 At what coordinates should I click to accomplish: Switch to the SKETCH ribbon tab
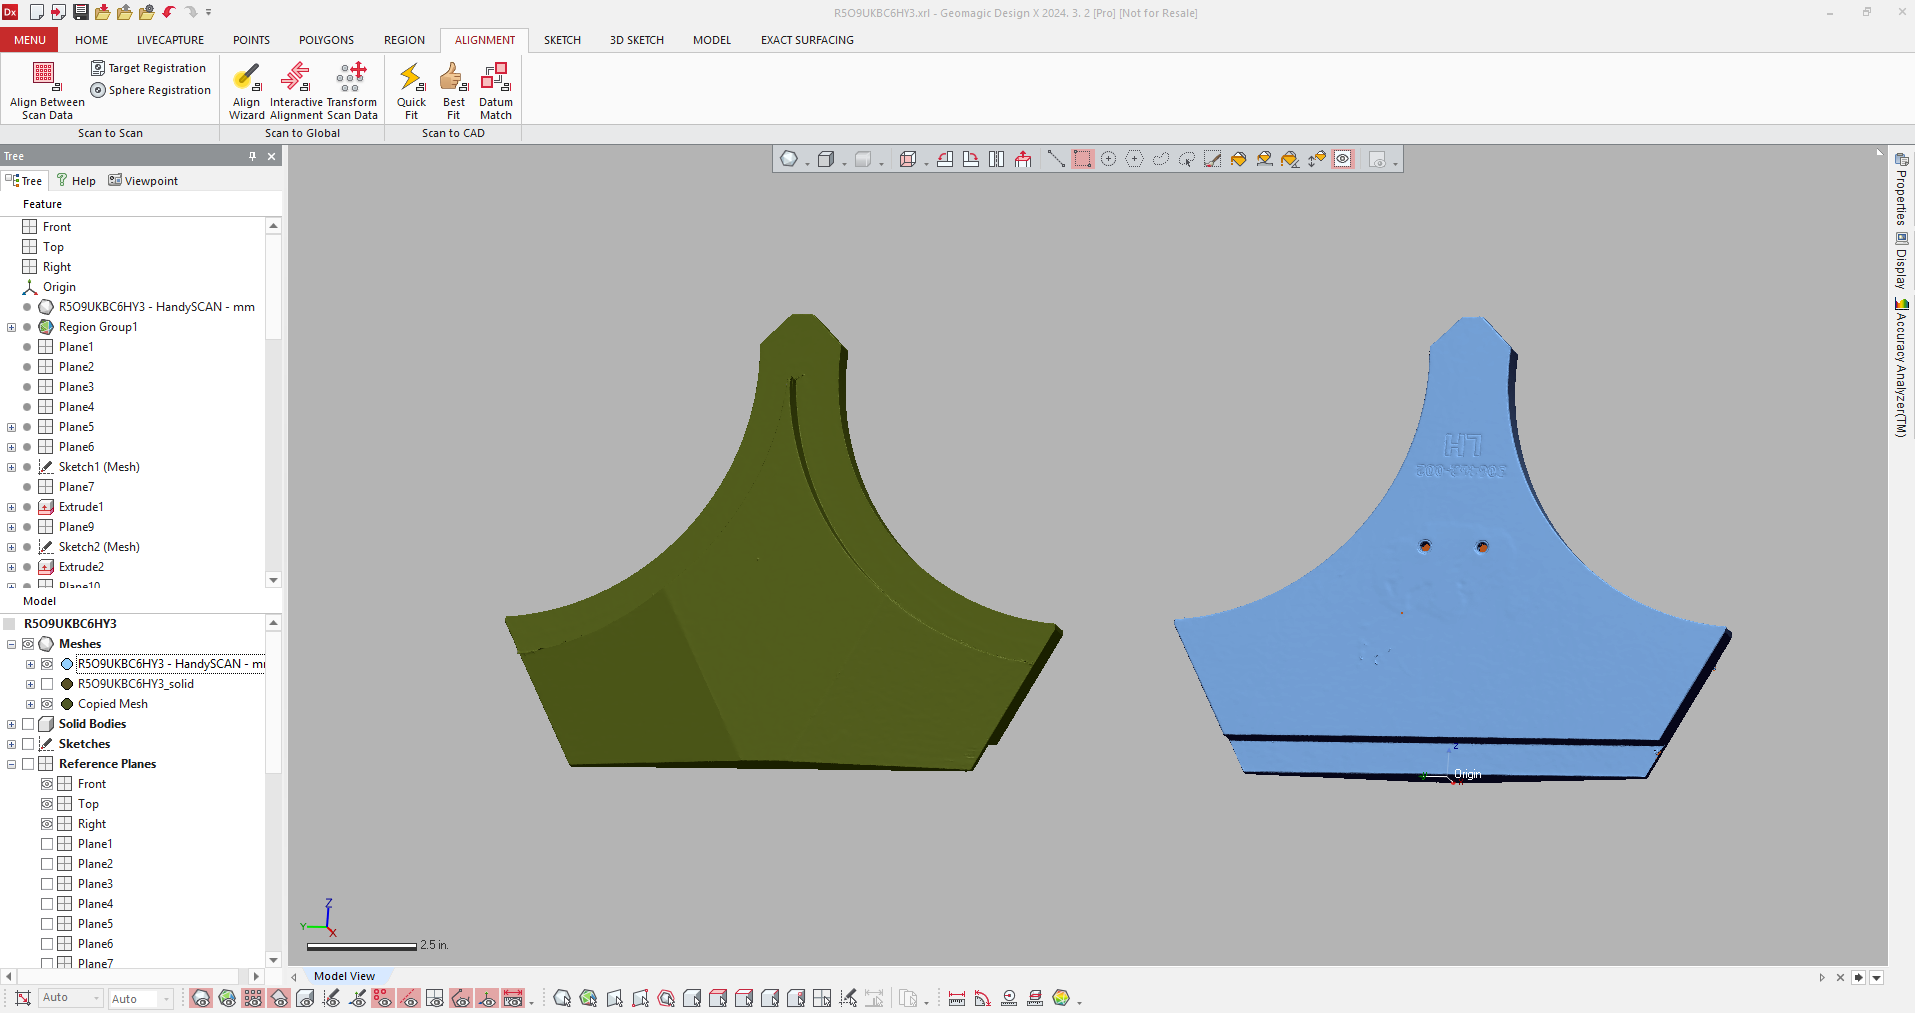click(x=562, y=40)
